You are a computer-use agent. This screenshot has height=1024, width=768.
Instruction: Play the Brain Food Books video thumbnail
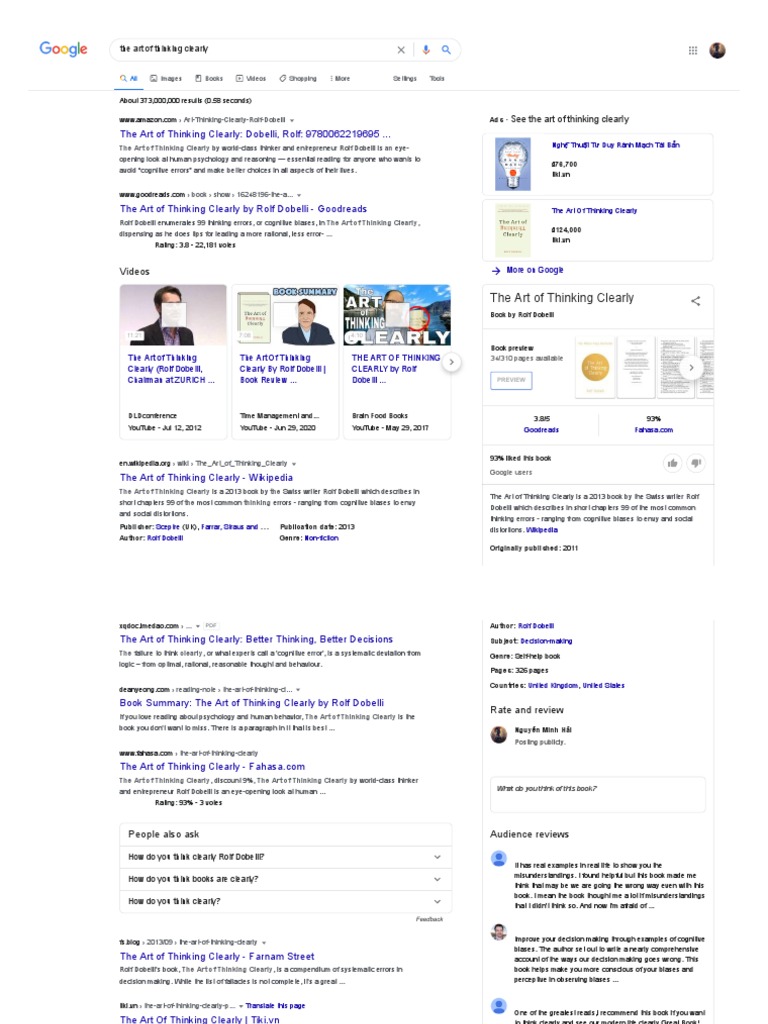[397, 315]
